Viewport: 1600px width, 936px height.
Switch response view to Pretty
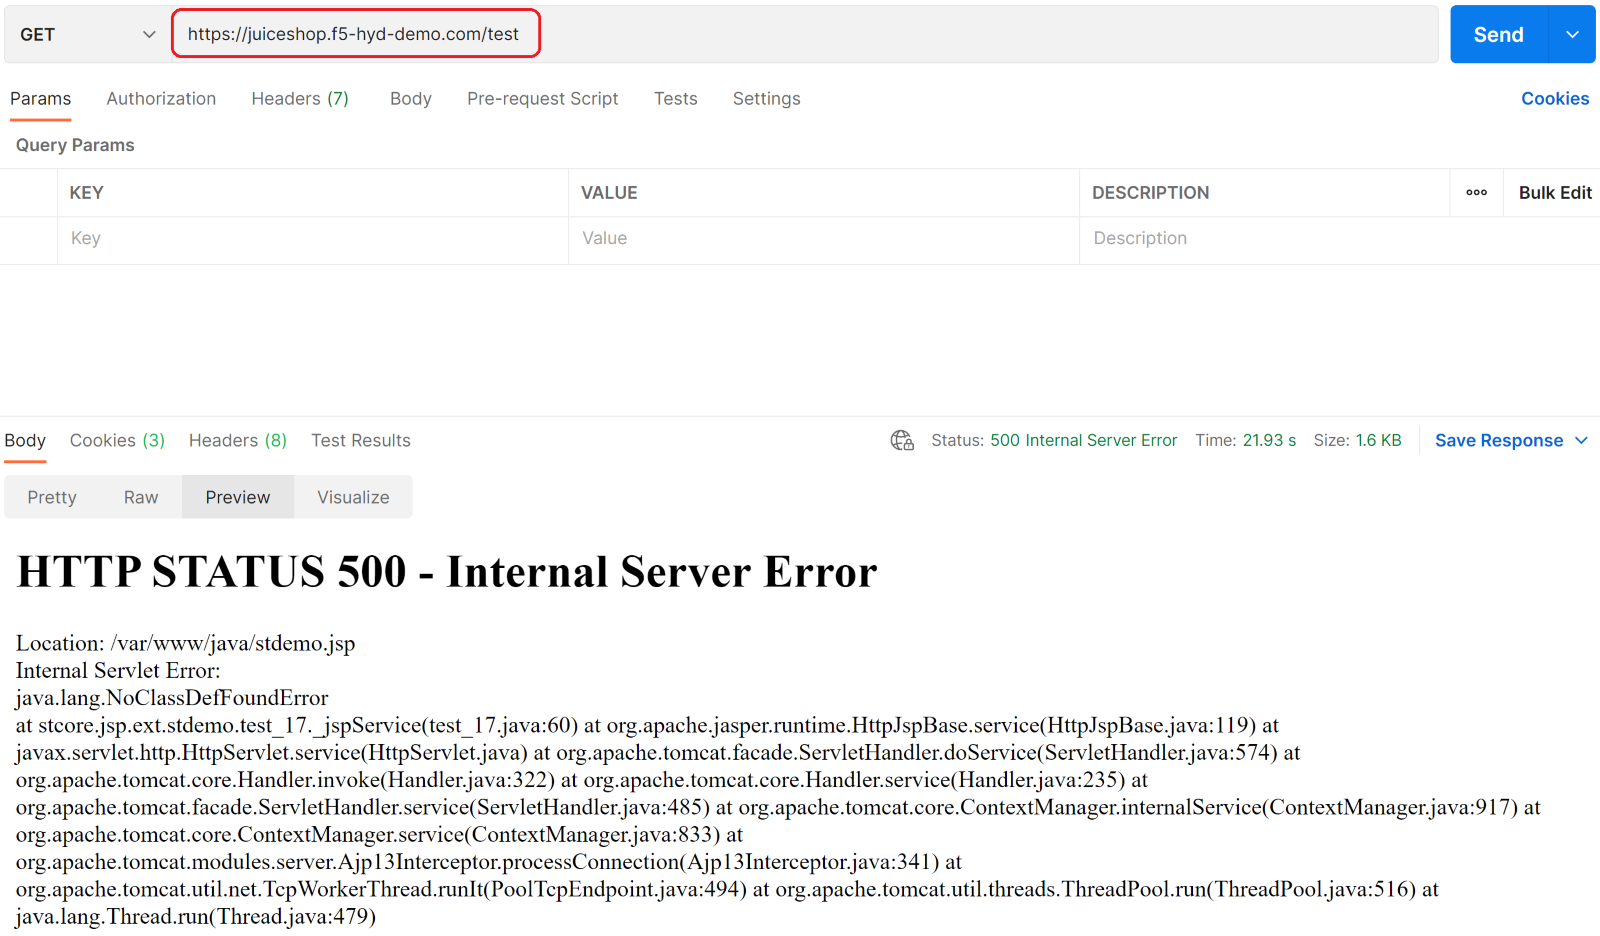click(x=52, y=498)
